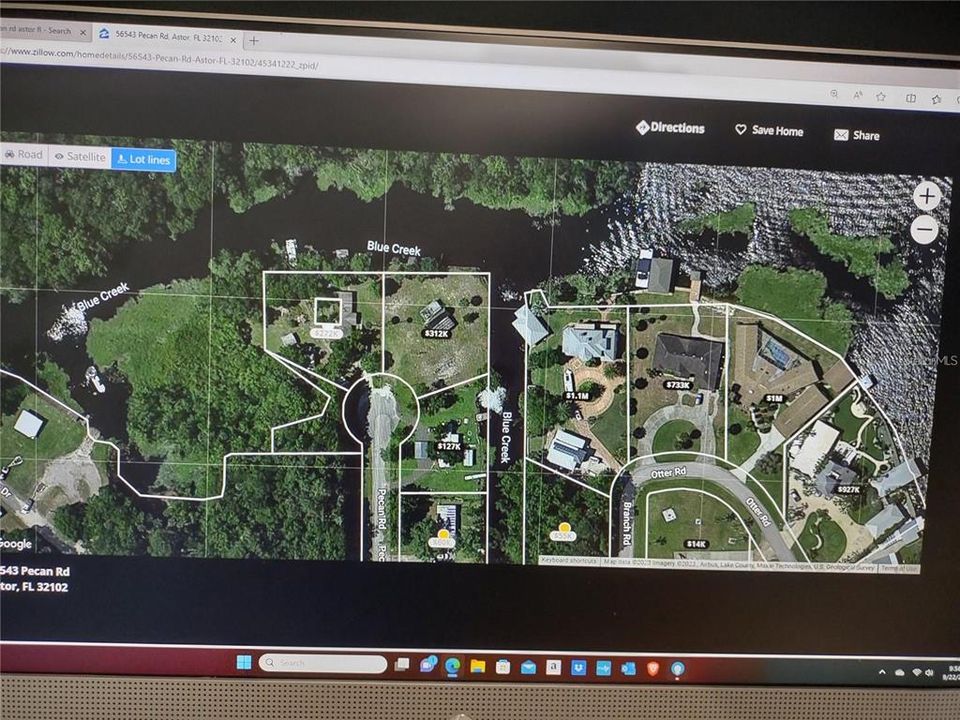Viewport: 960px width, 720px height.
Task: Zoom out using the map minus button
Action: point(926,231)
